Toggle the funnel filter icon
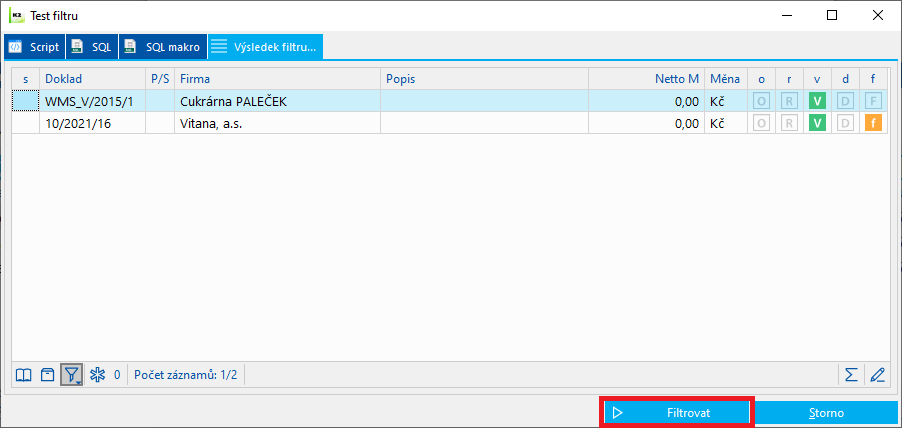This screenshot has width=902, height=428. click(72, 375)
